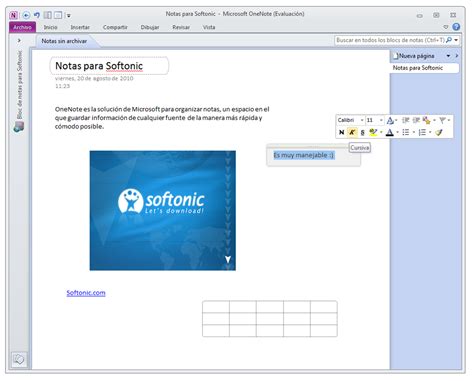Screen dimensions: 474x381
Task: Click the OneNote application icon in title bar
Action: [14, 15]
